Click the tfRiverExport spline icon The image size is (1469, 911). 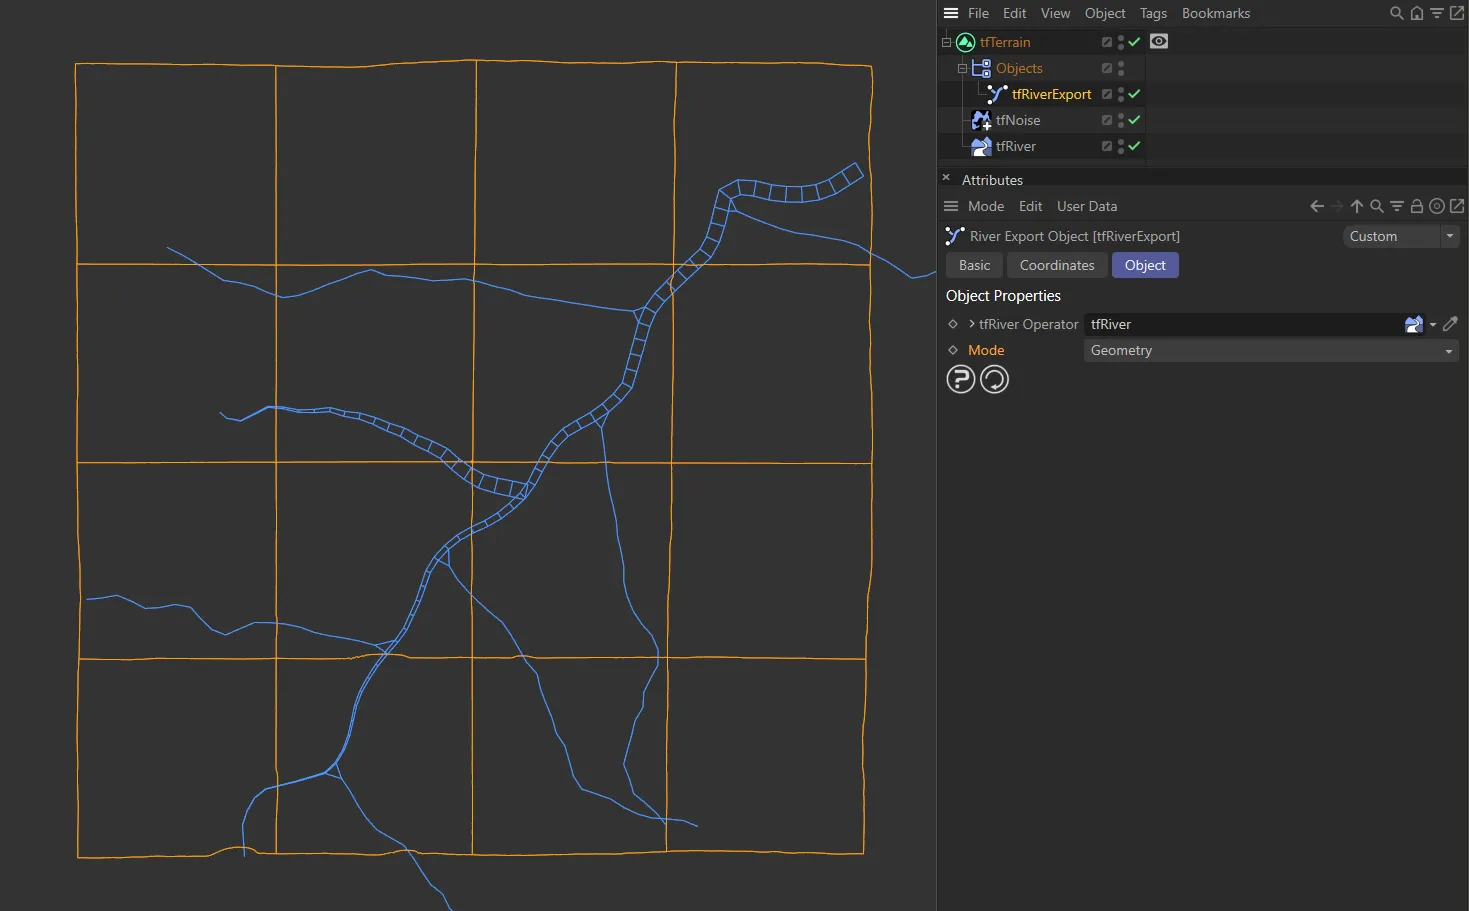(x=996, y=94)
